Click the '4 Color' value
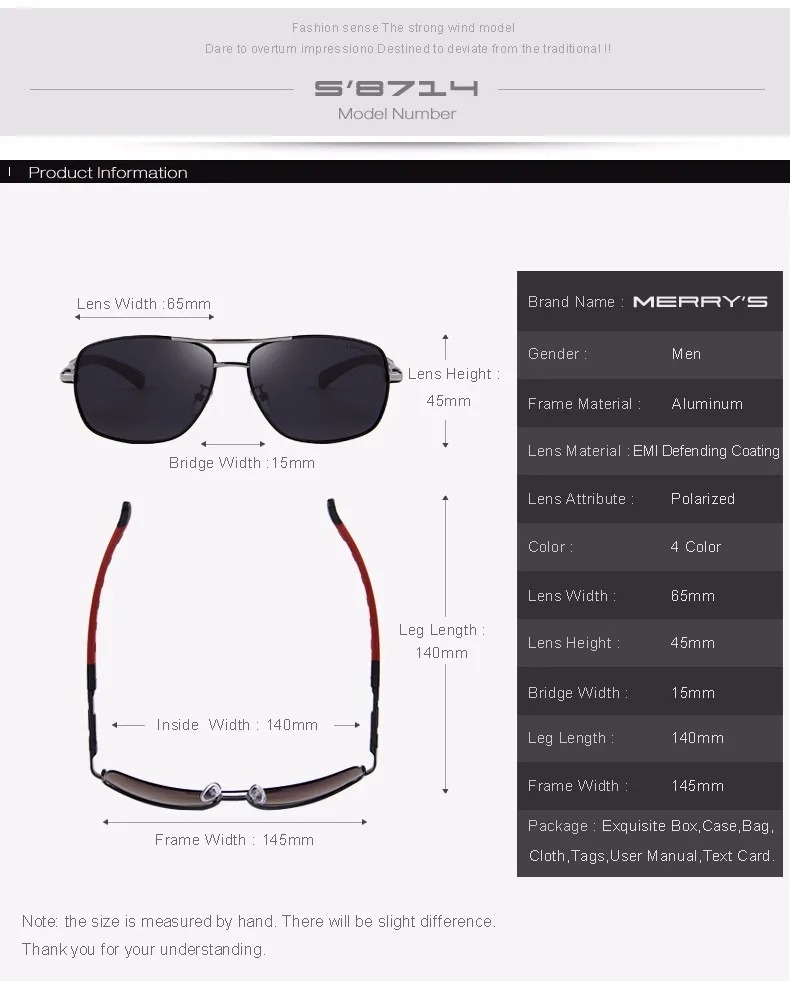 (696, 547)
